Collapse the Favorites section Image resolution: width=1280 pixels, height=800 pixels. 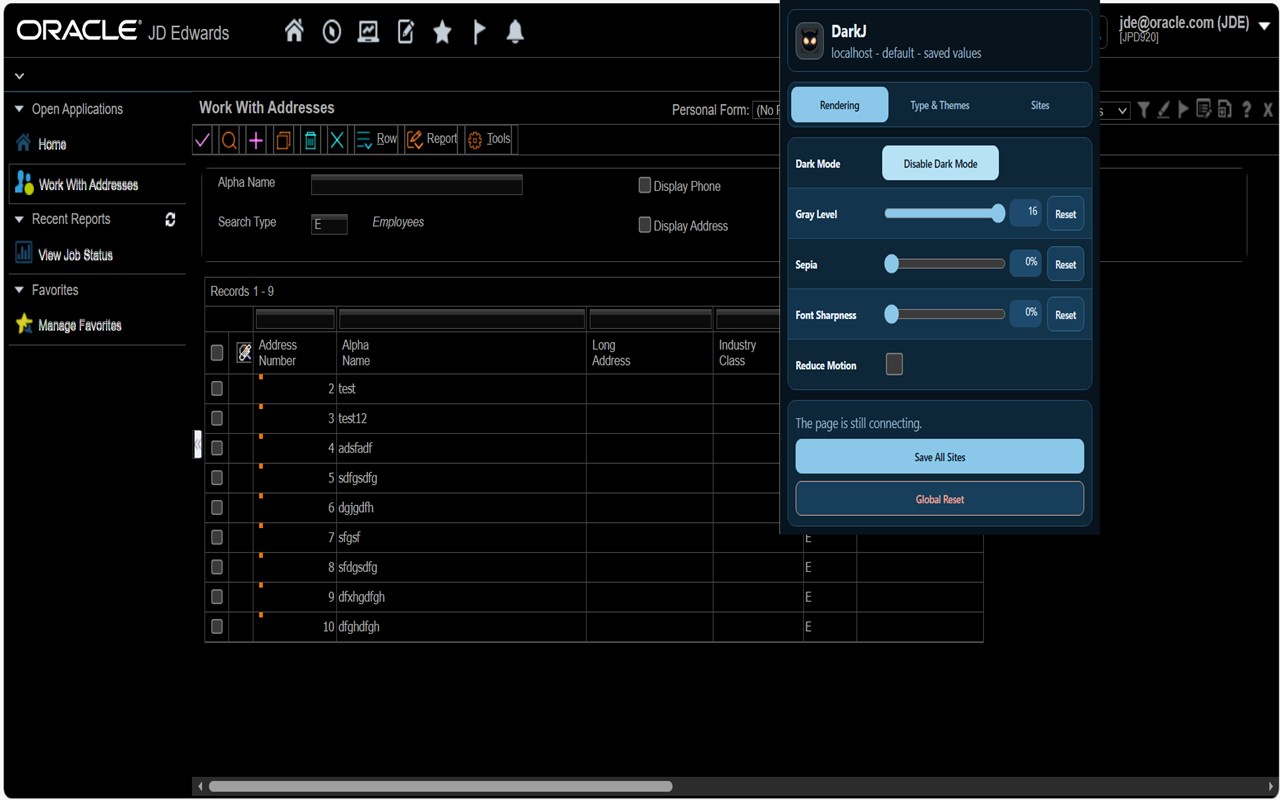(x=19, y=290)
